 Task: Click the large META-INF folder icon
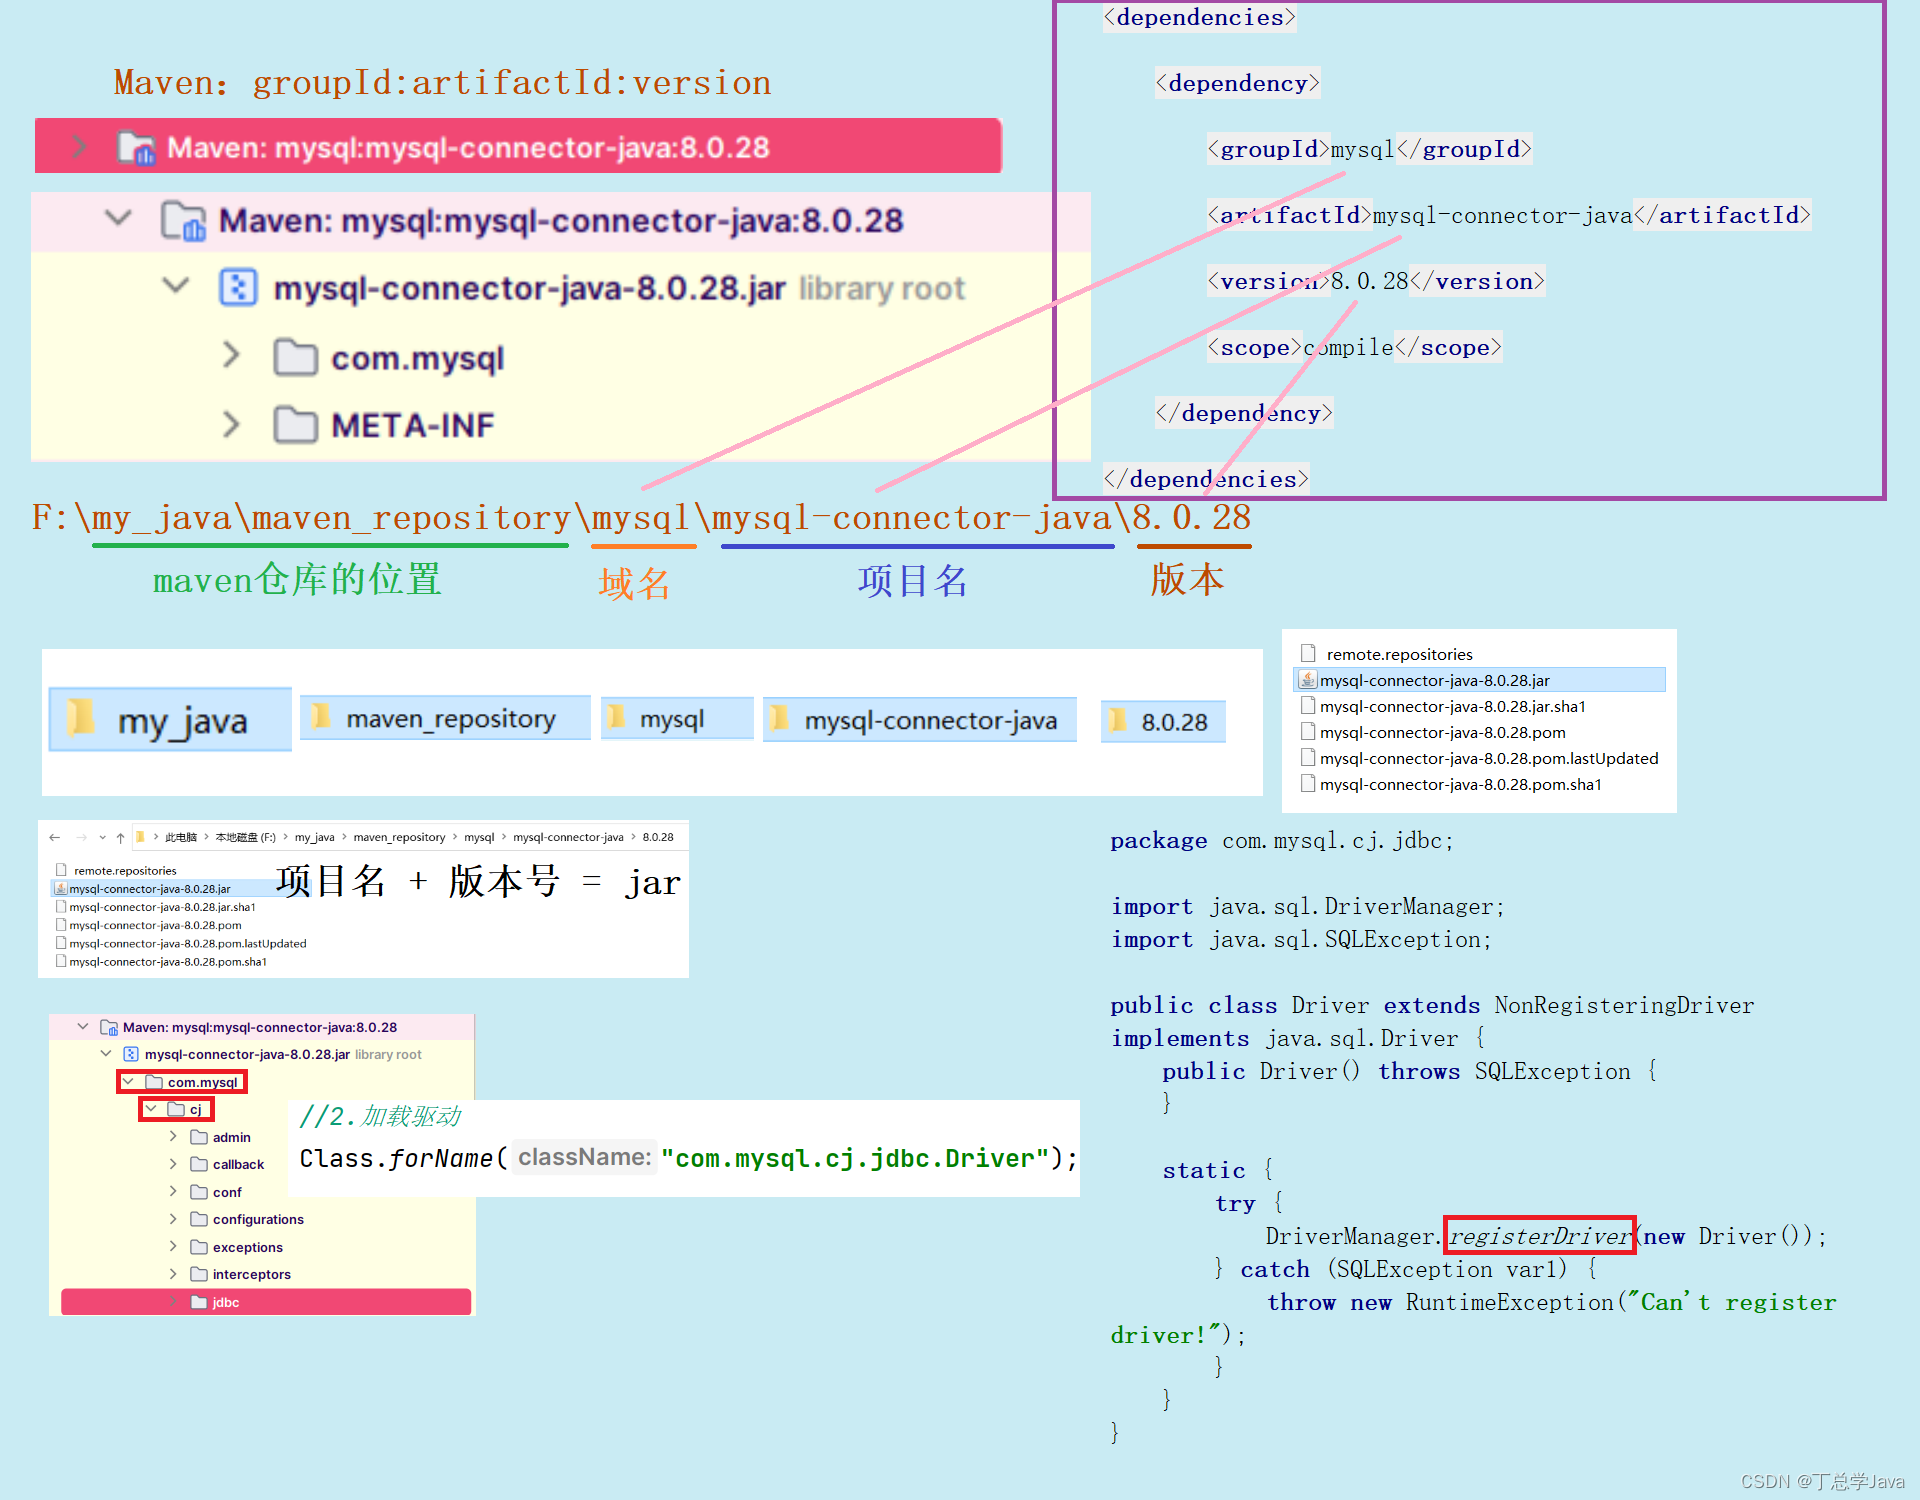295,425
